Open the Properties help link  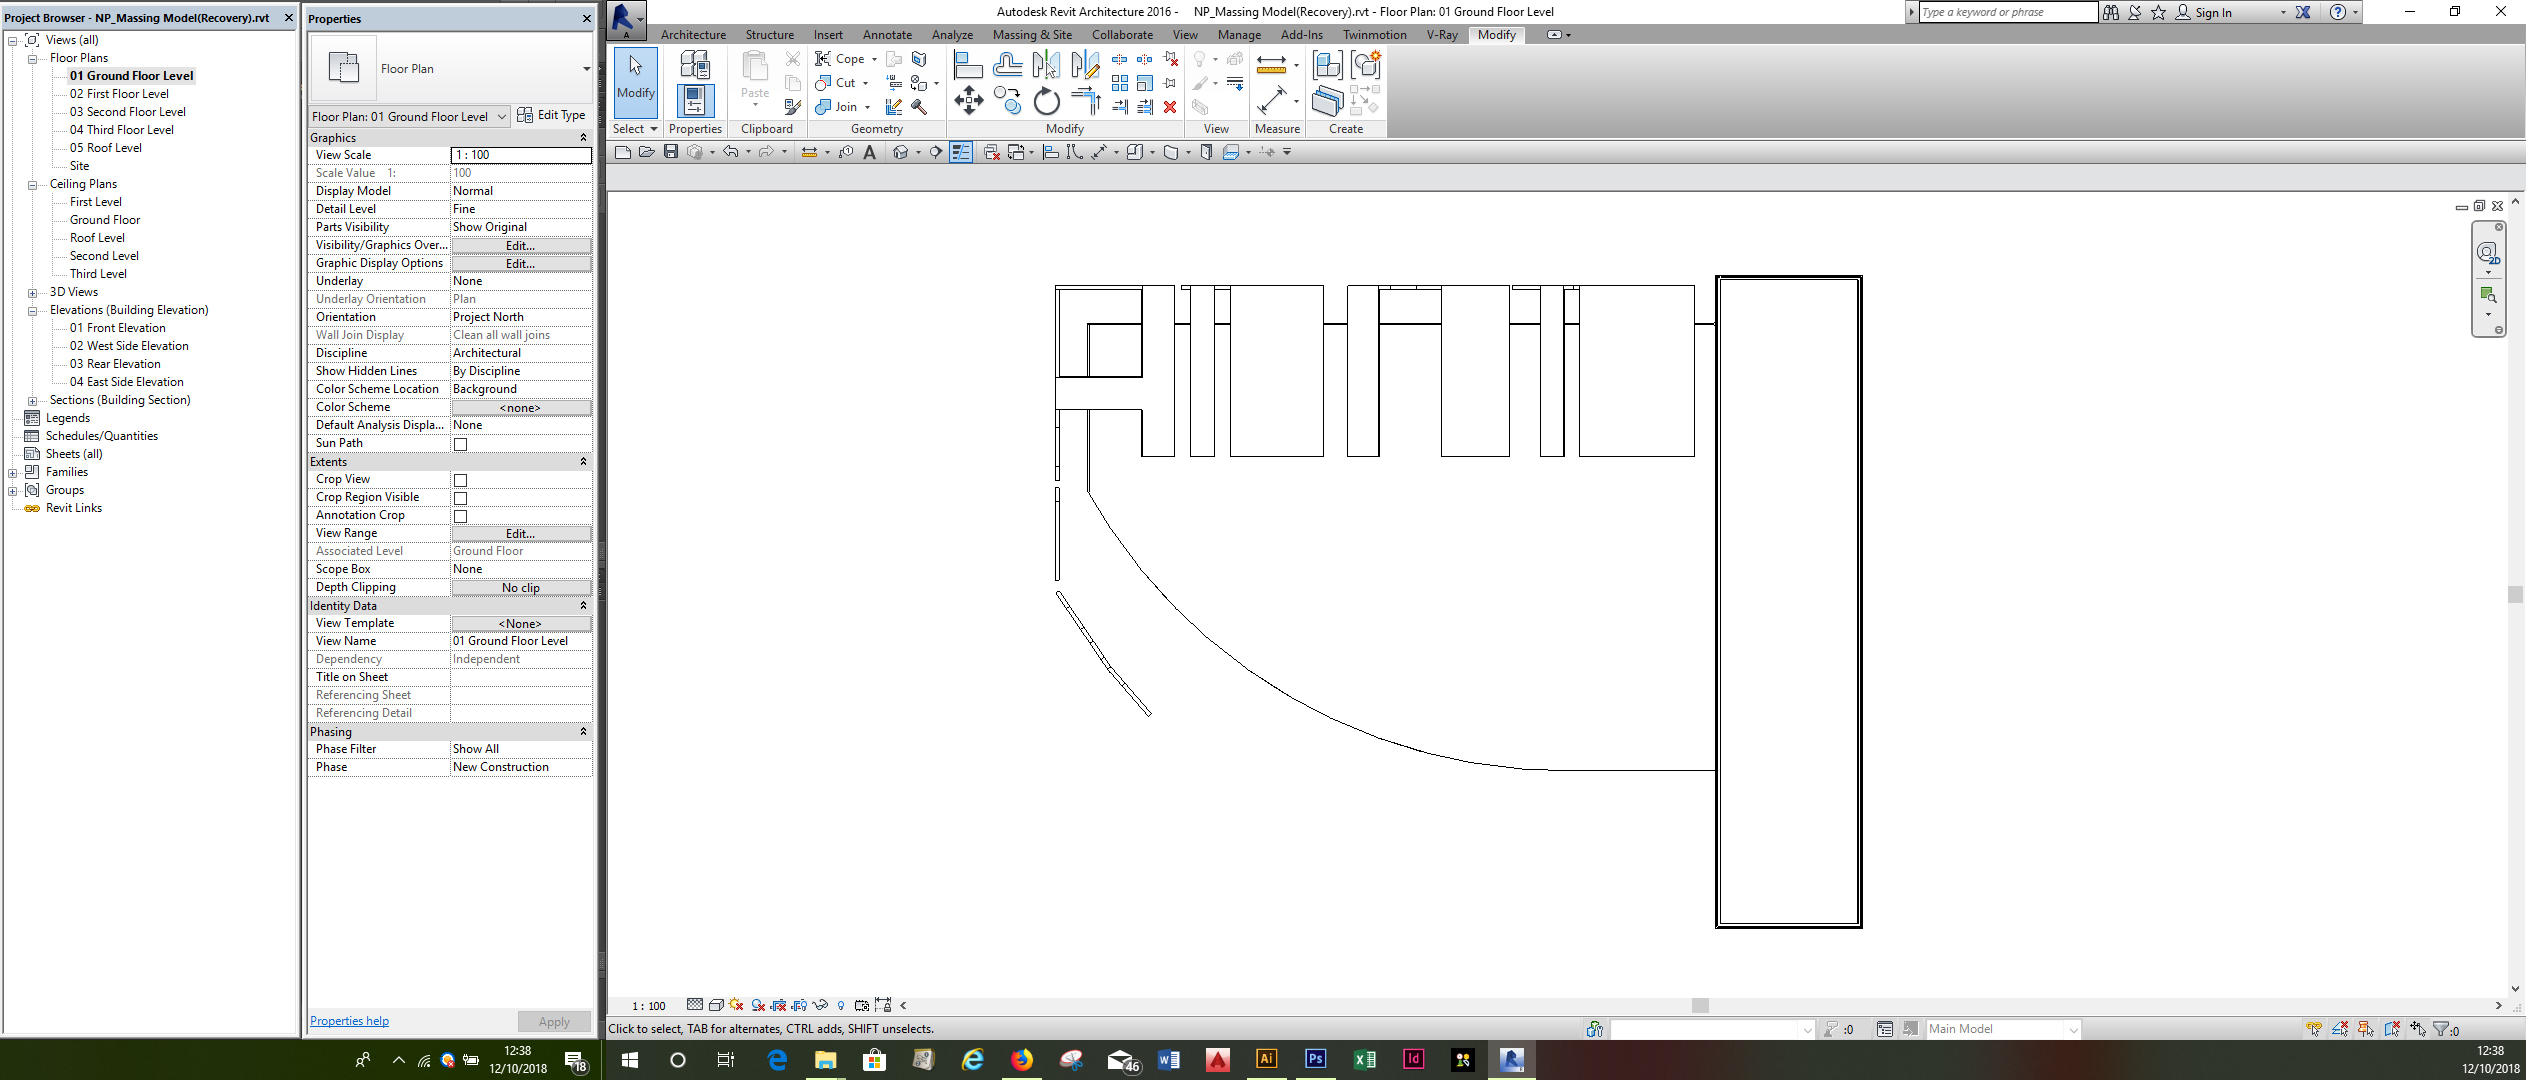[x=348, y=1020]
